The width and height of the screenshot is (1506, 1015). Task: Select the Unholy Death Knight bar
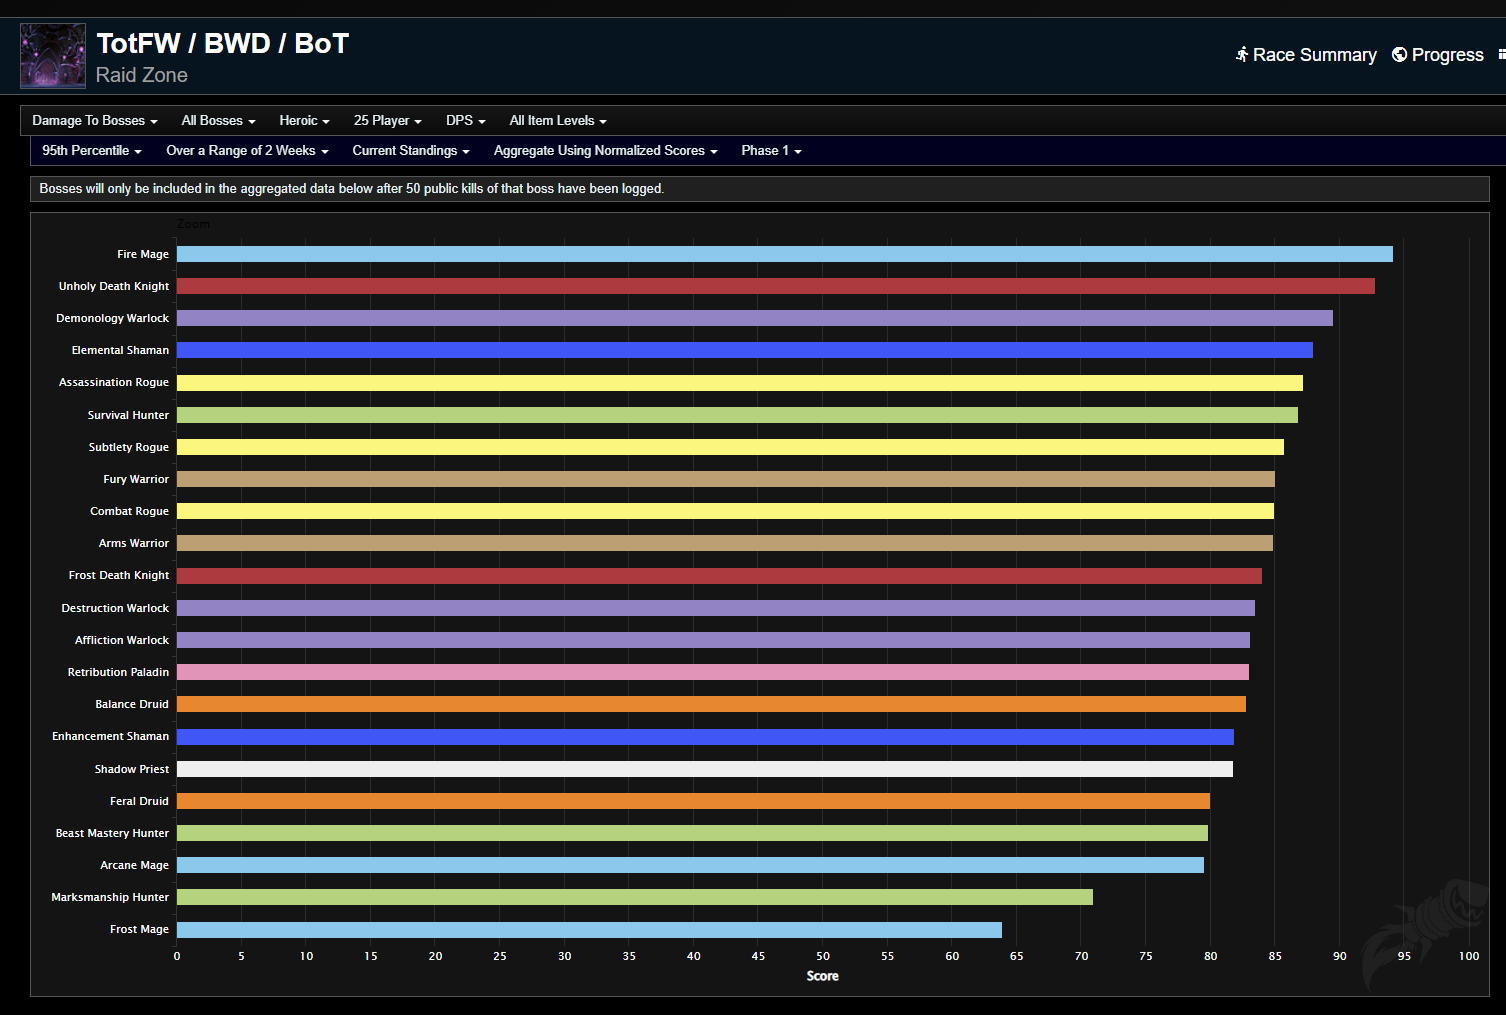775,286
